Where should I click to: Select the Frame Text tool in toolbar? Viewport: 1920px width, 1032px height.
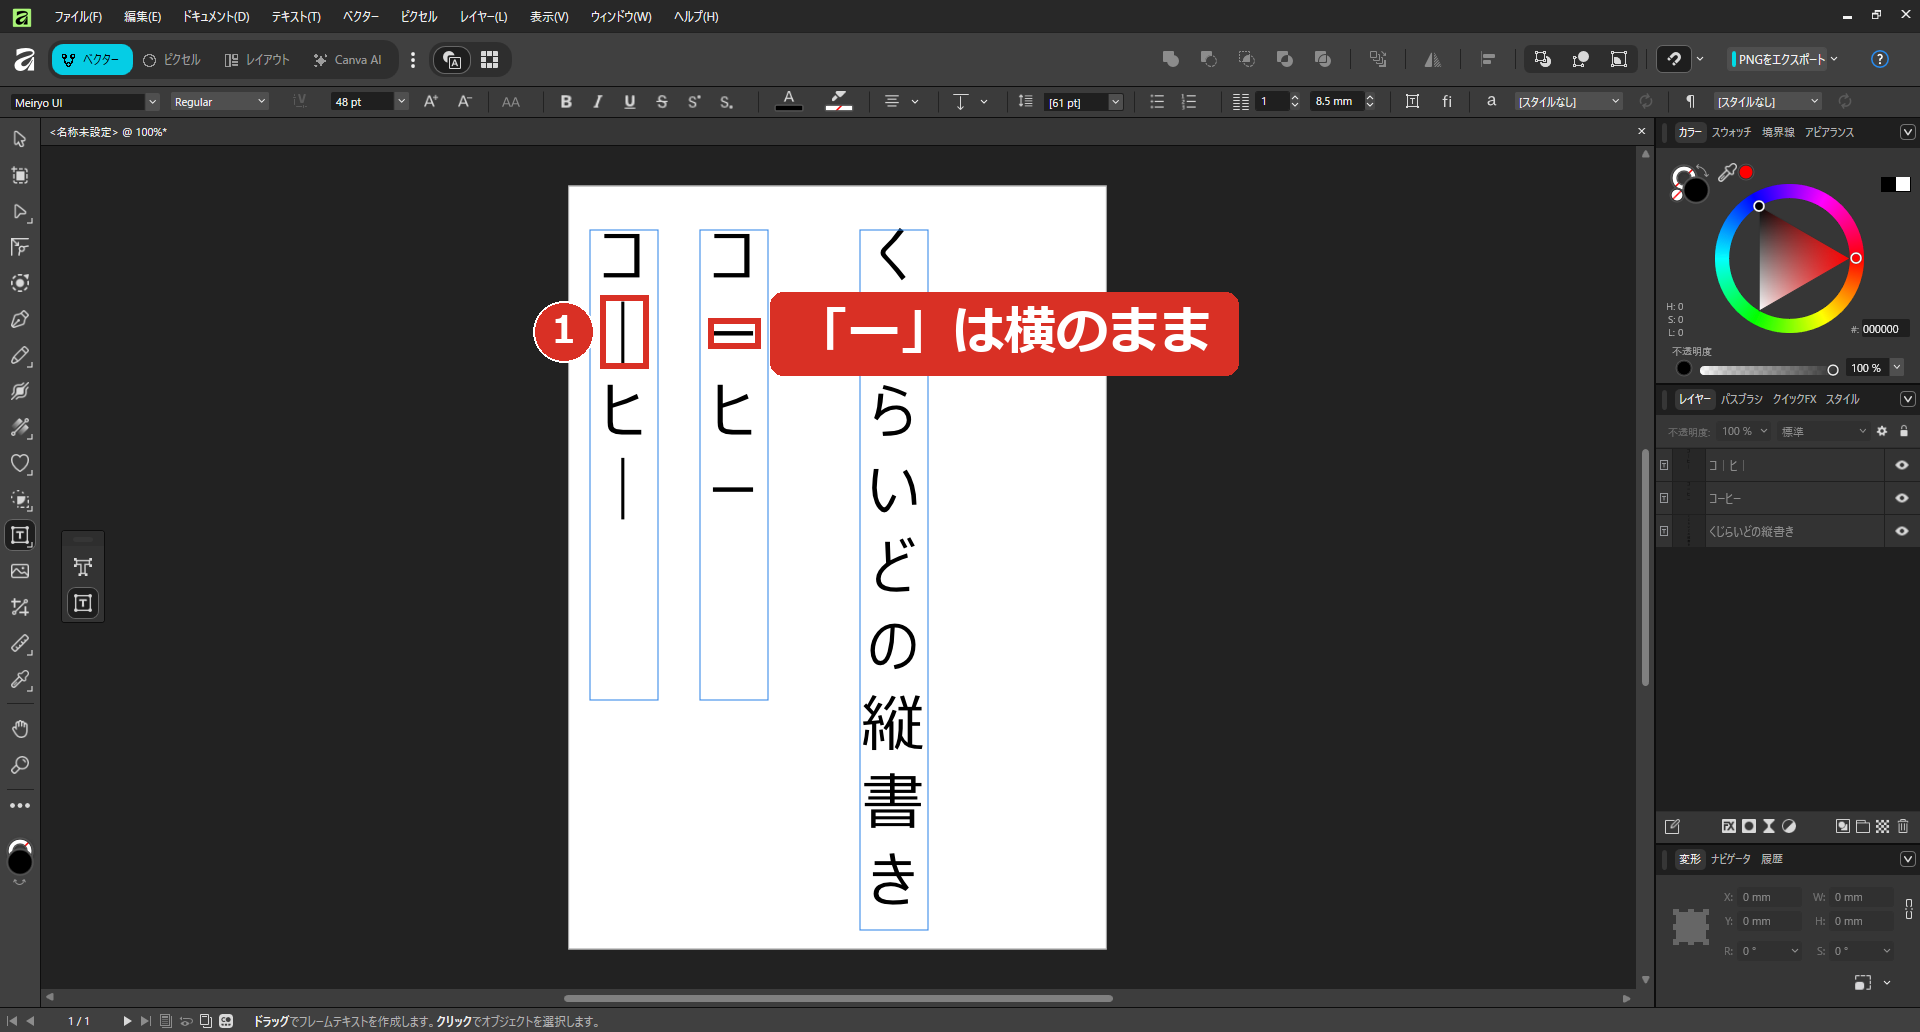pos(19,535)
